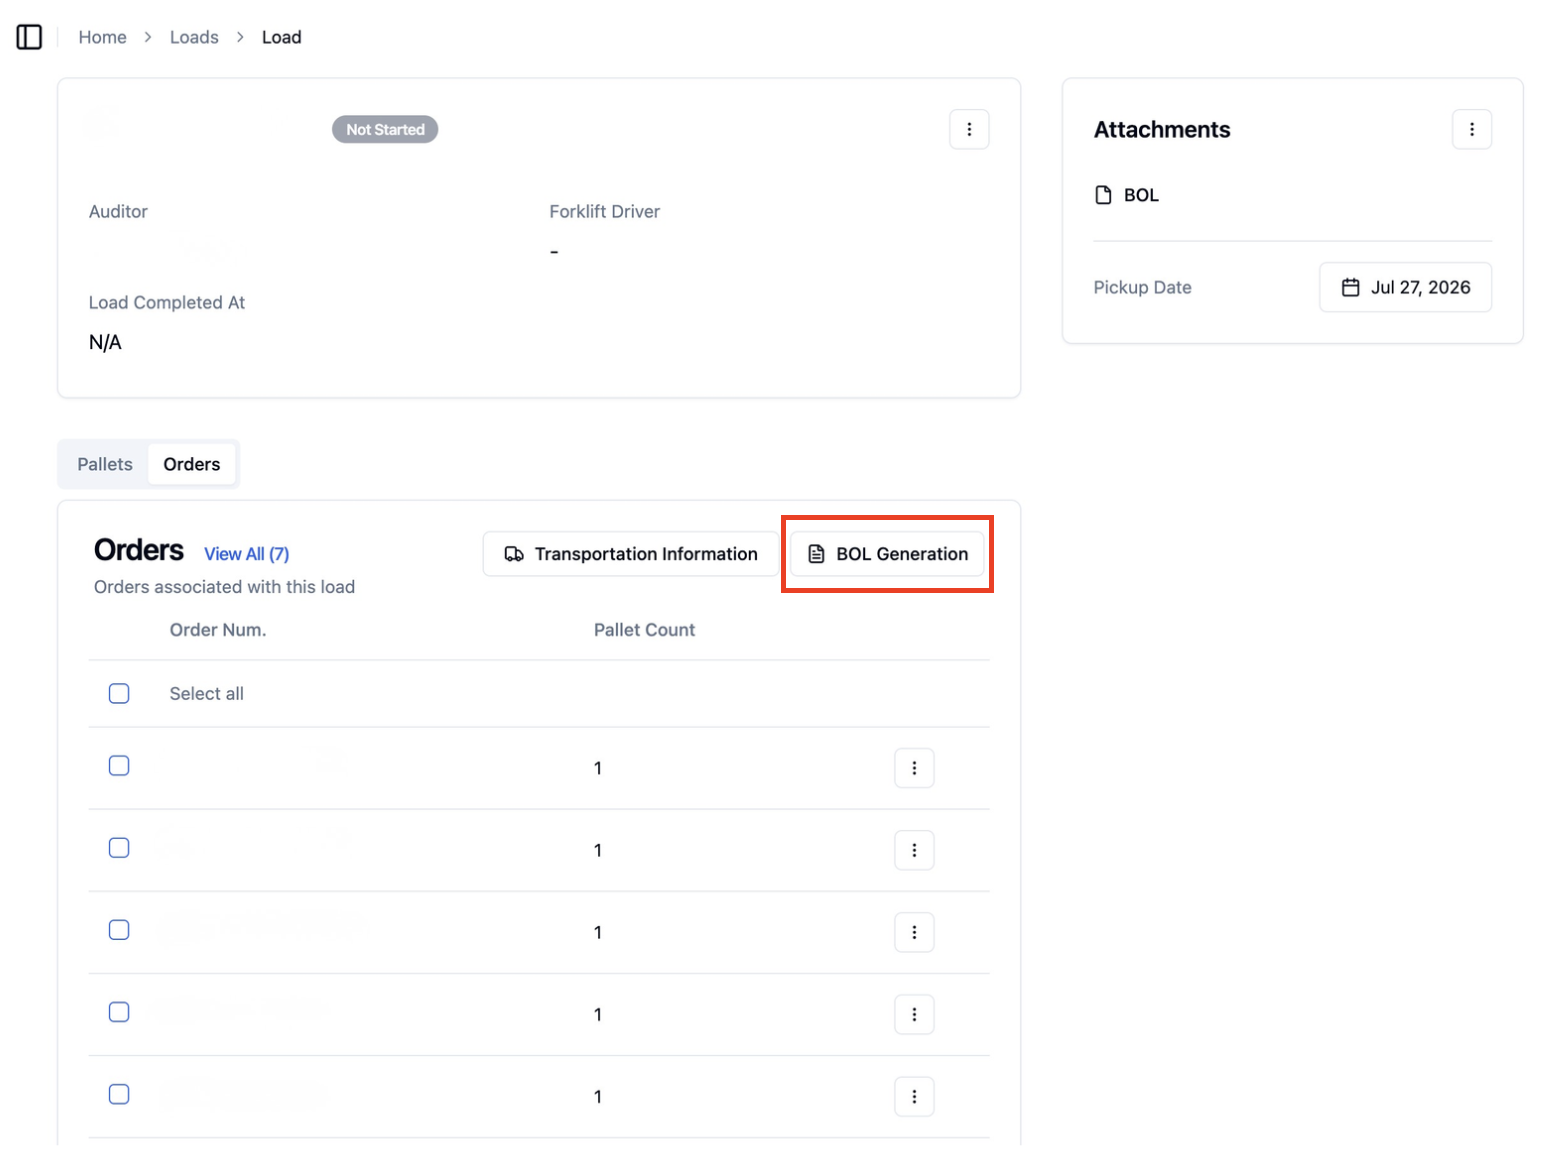Open the Pickup Date picker Jul 27, 2026
The width and height of the screenshot is (1548, 1152).
click(1405, 287)
